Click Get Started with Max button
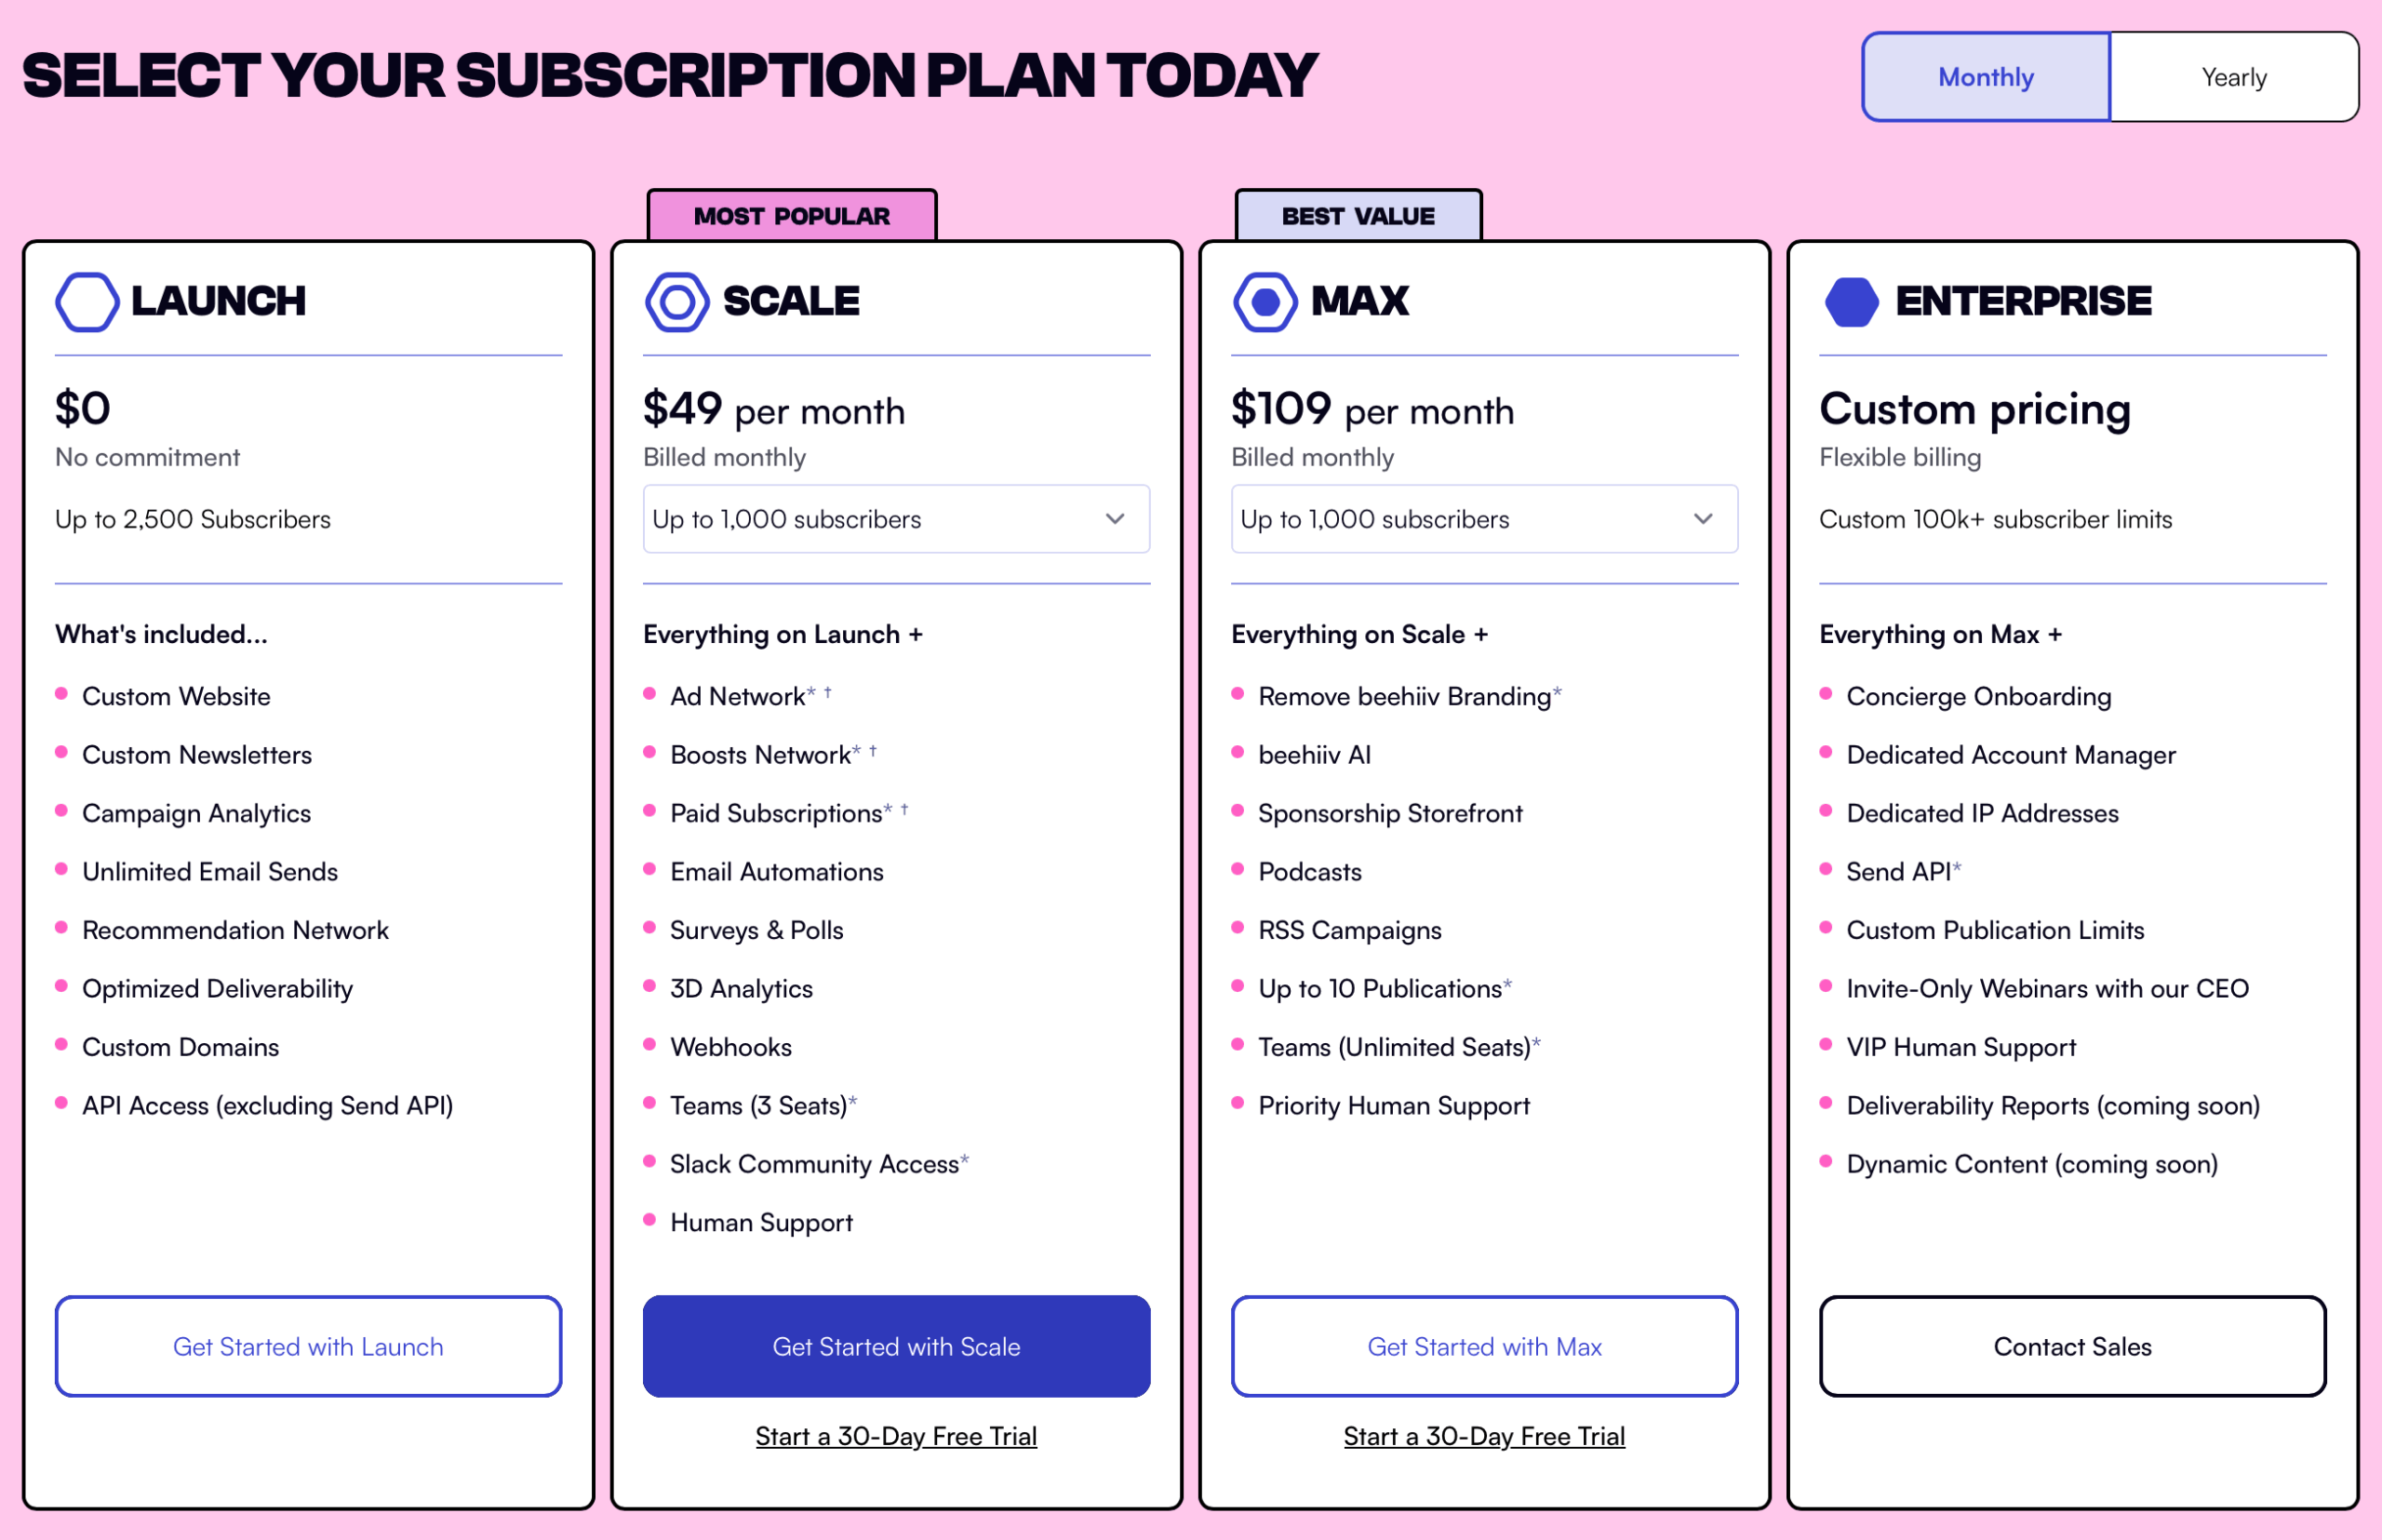2382x1540 pixels. click(x=1484, y=1346)
